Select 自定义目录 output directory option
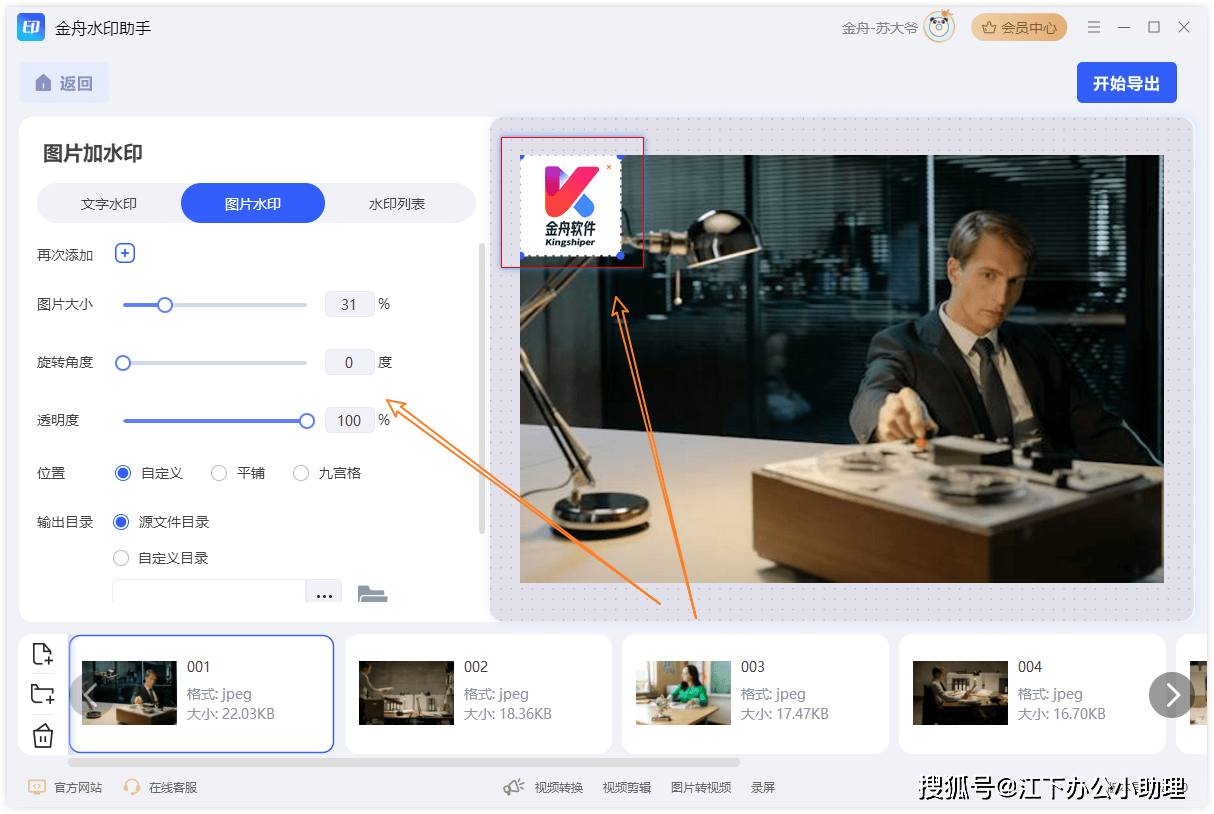Image resolution: width=1214 pixels, height=814 pixels. pos(121,558)
